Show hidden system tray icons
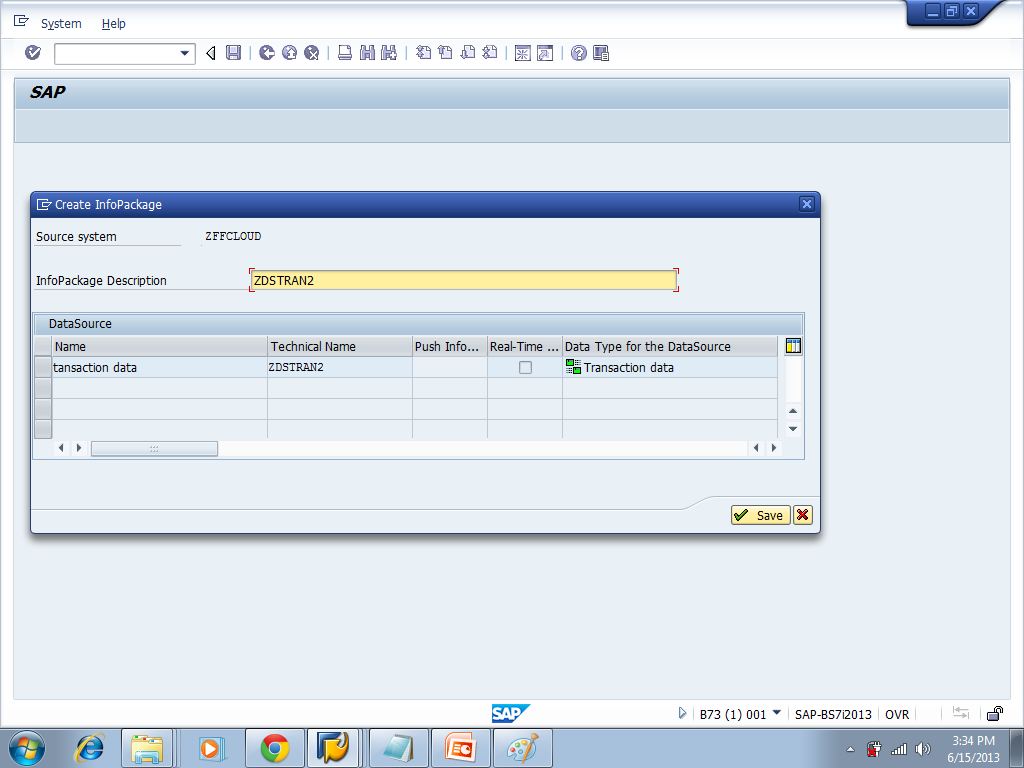Image resolution: width=1024 pixels, height=768 pixels. pyautogui.click(x=850, y=749)
